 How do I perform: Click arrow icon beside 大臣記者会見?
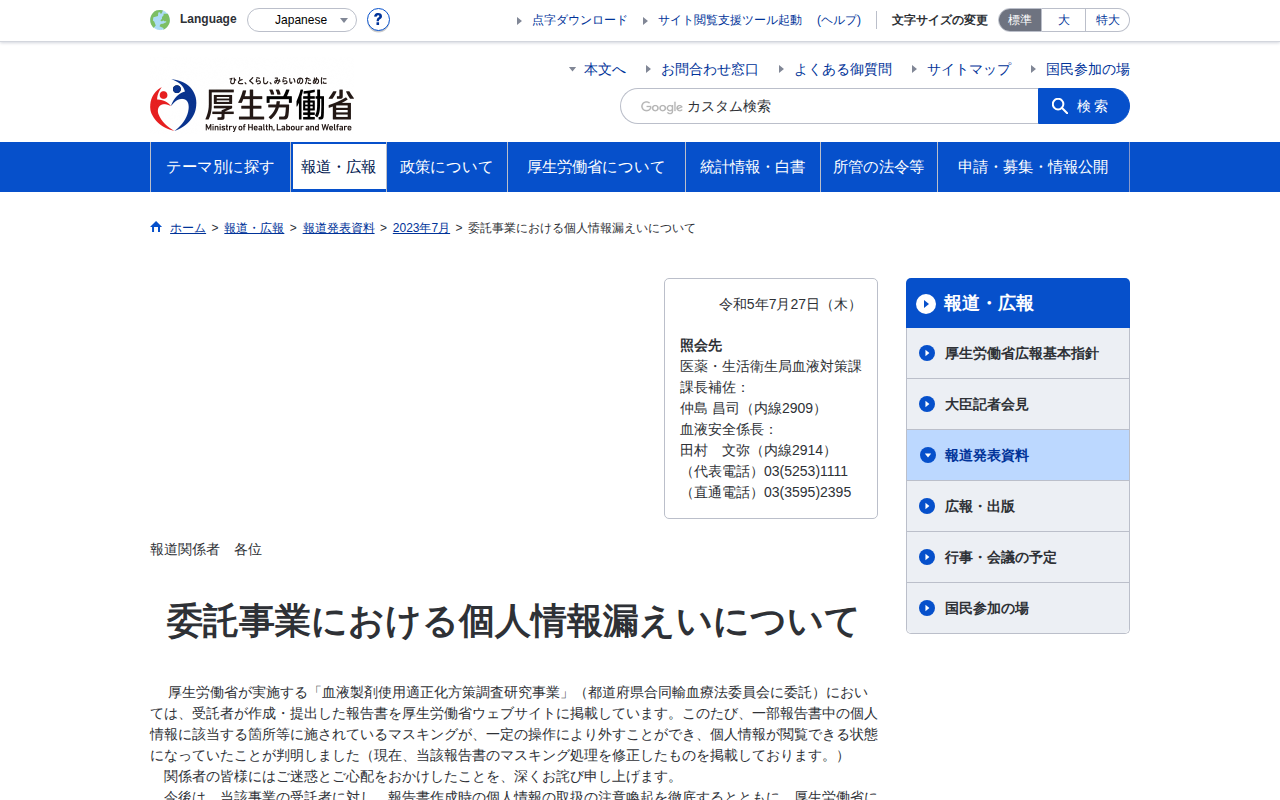pos(927,404)
